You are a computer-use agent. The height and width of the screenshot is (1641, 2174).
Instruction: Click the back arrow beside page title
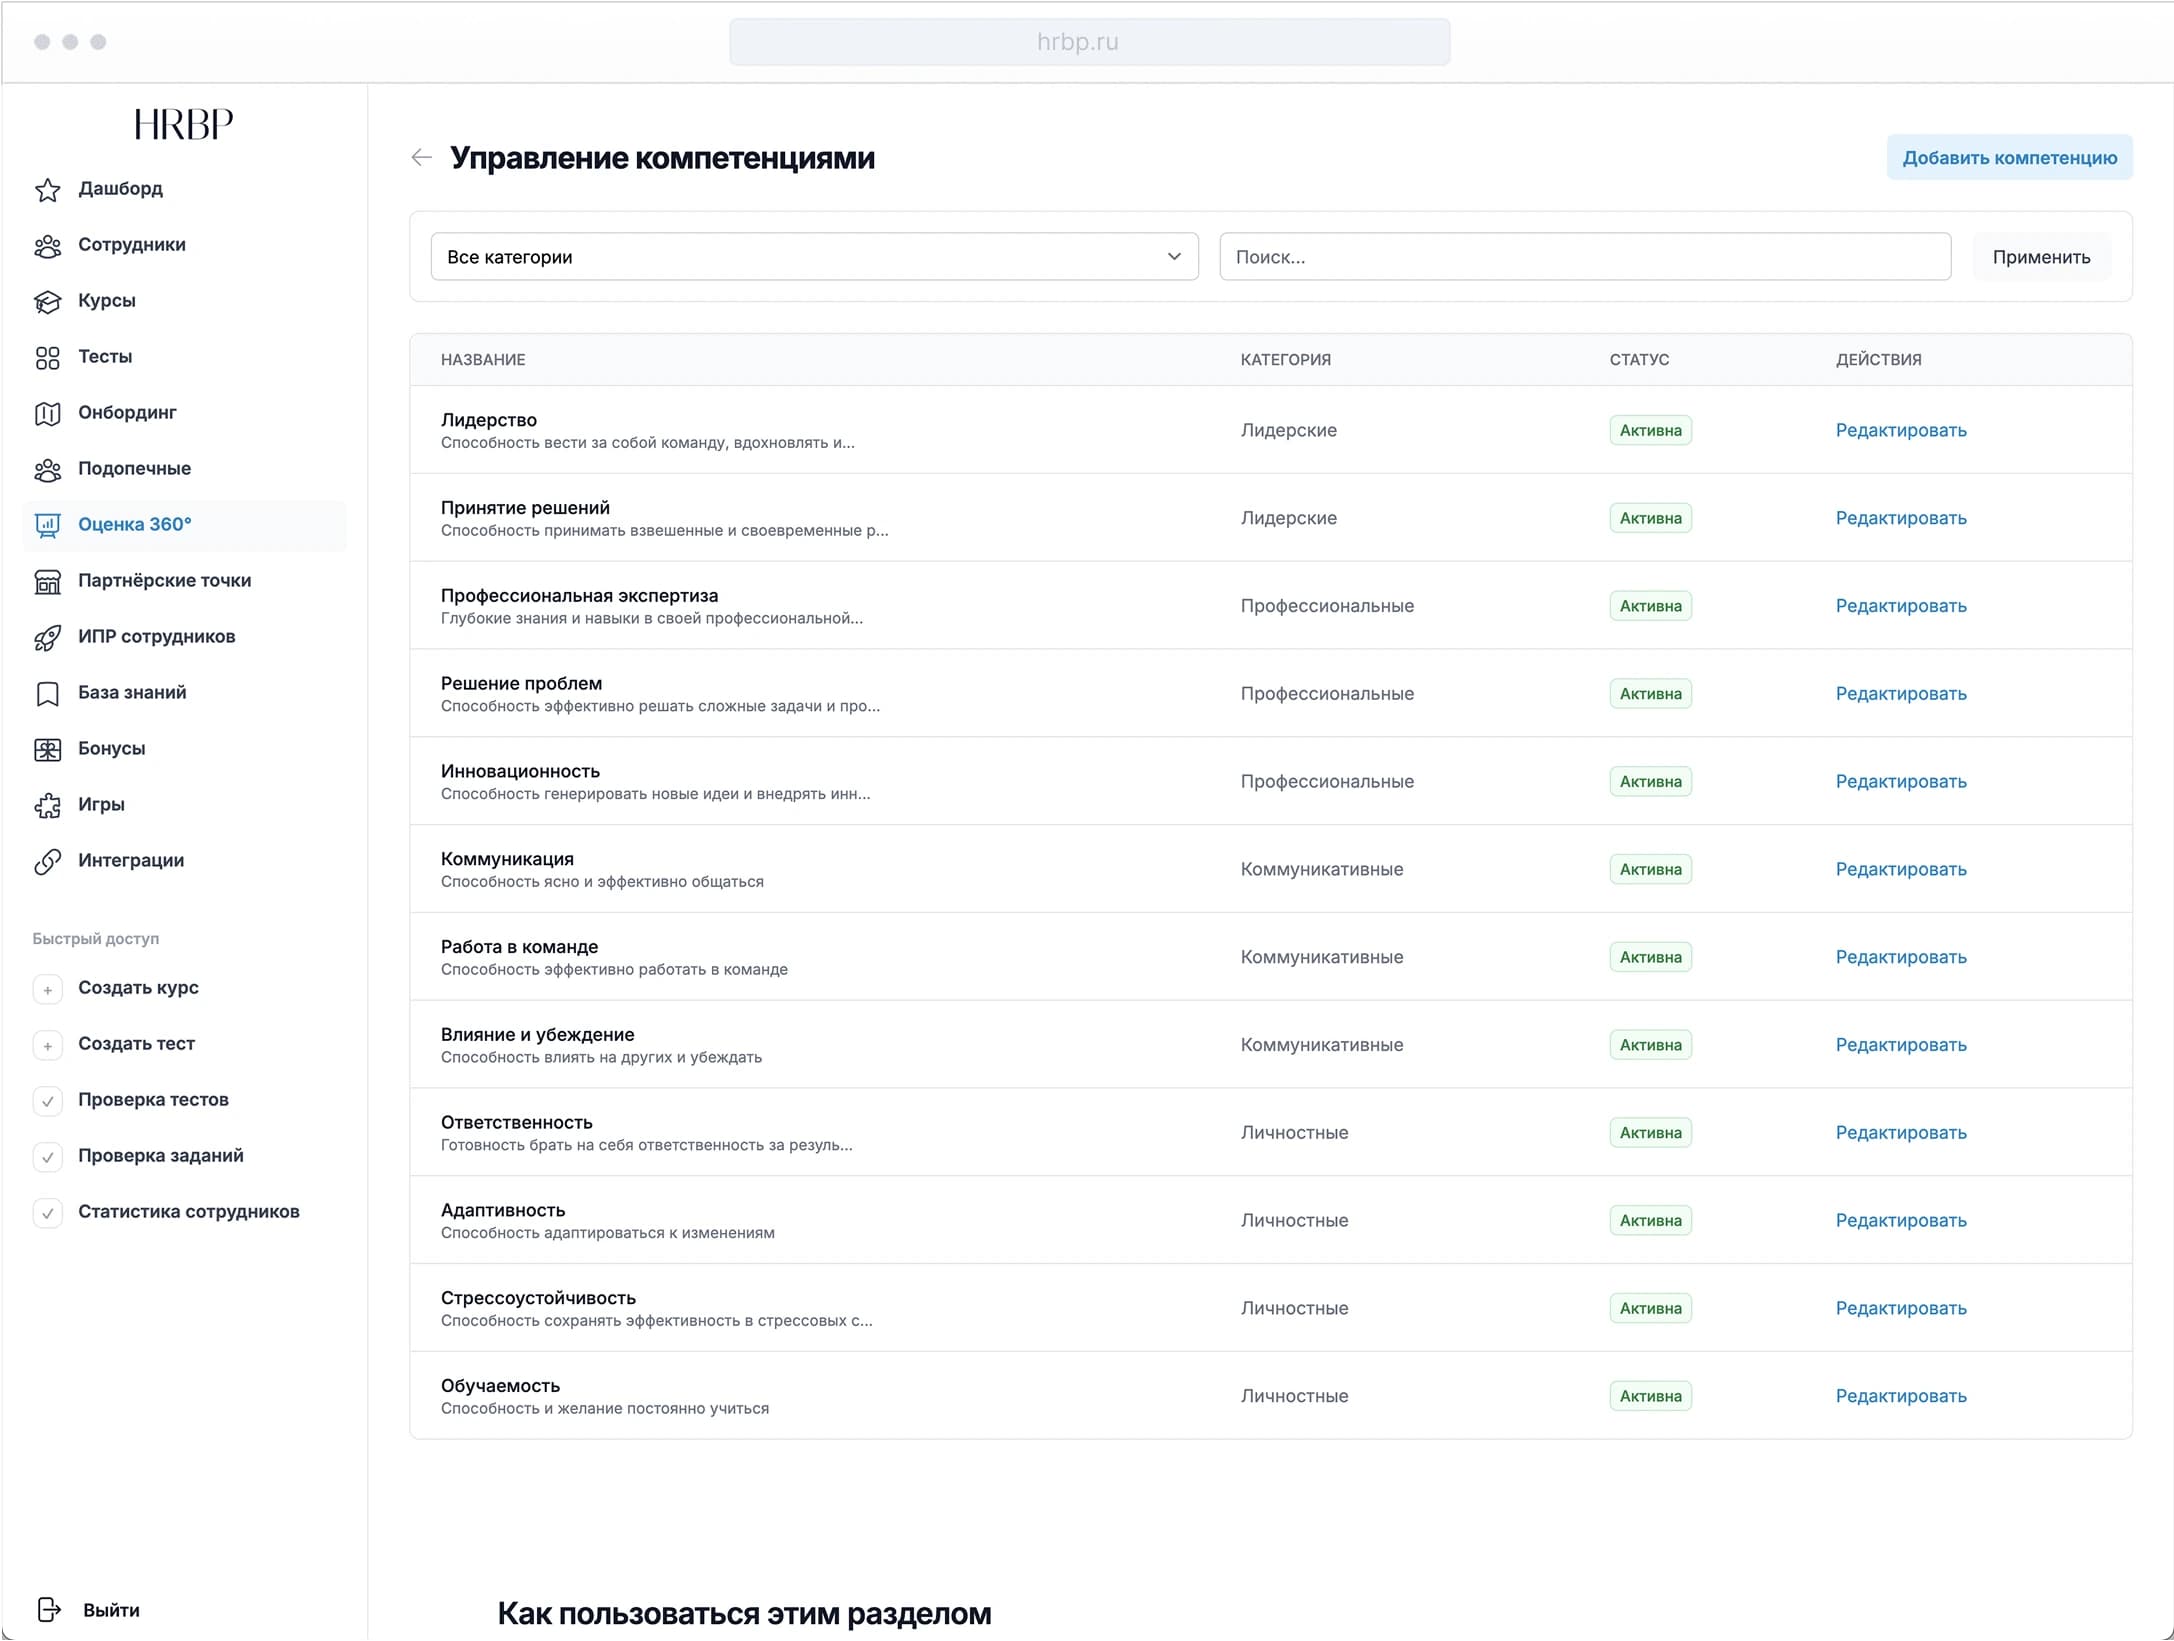click(x=421, y=157)
